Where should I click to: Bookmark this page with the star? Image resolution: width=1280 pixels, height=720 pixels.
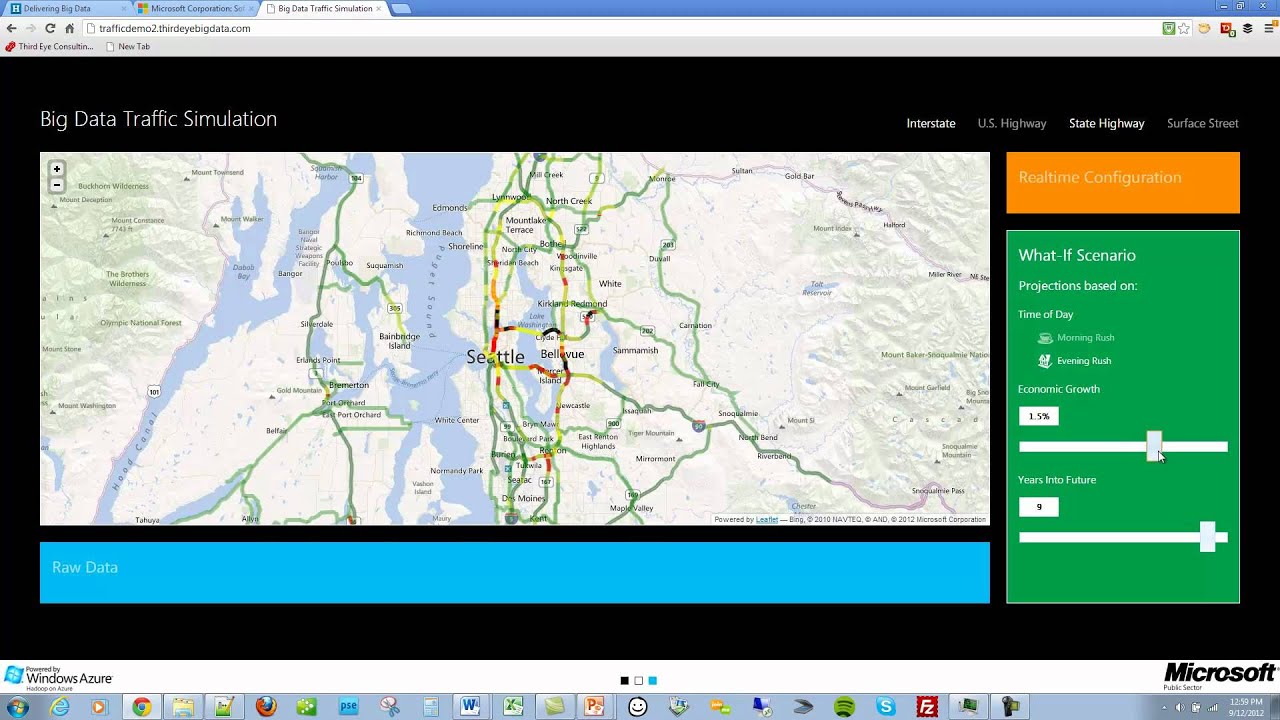click(x=1185, y=29)
